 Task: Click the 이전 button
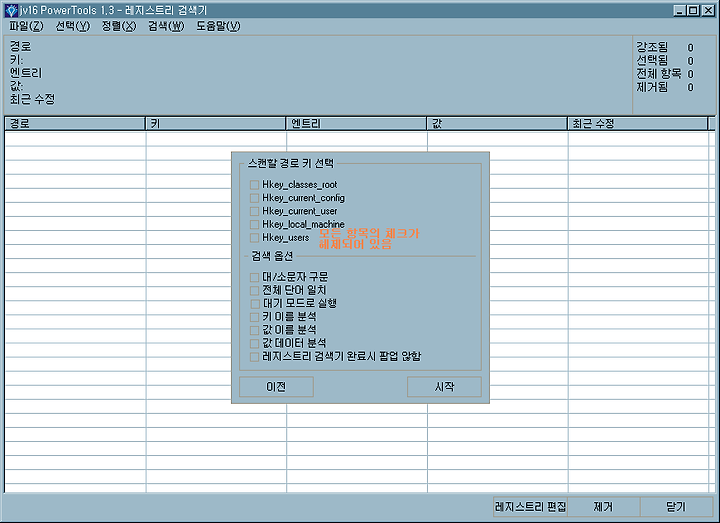276,387
